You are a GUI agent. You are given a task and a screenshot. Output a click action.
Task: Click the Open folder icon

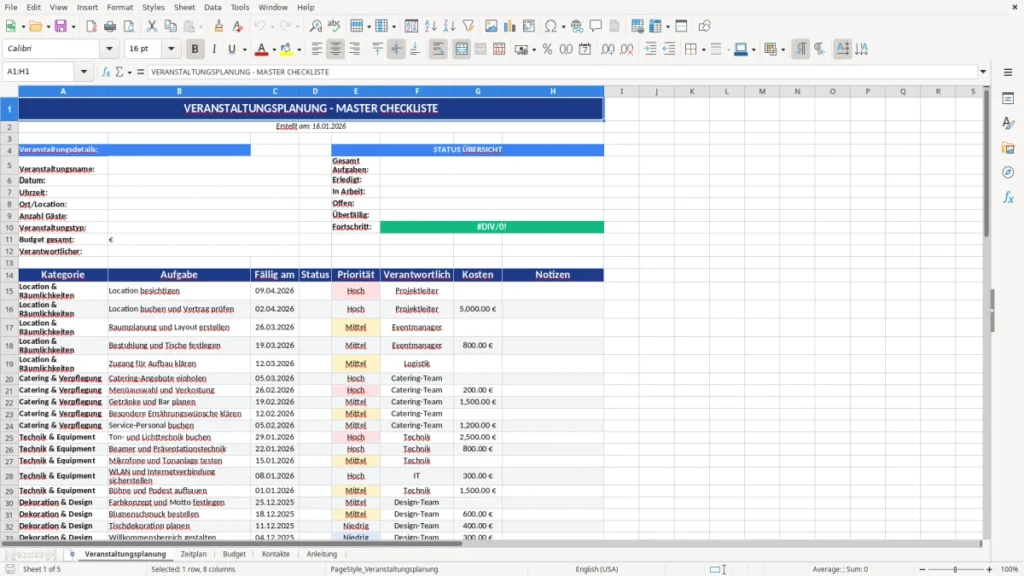click(x=35, y=26)
